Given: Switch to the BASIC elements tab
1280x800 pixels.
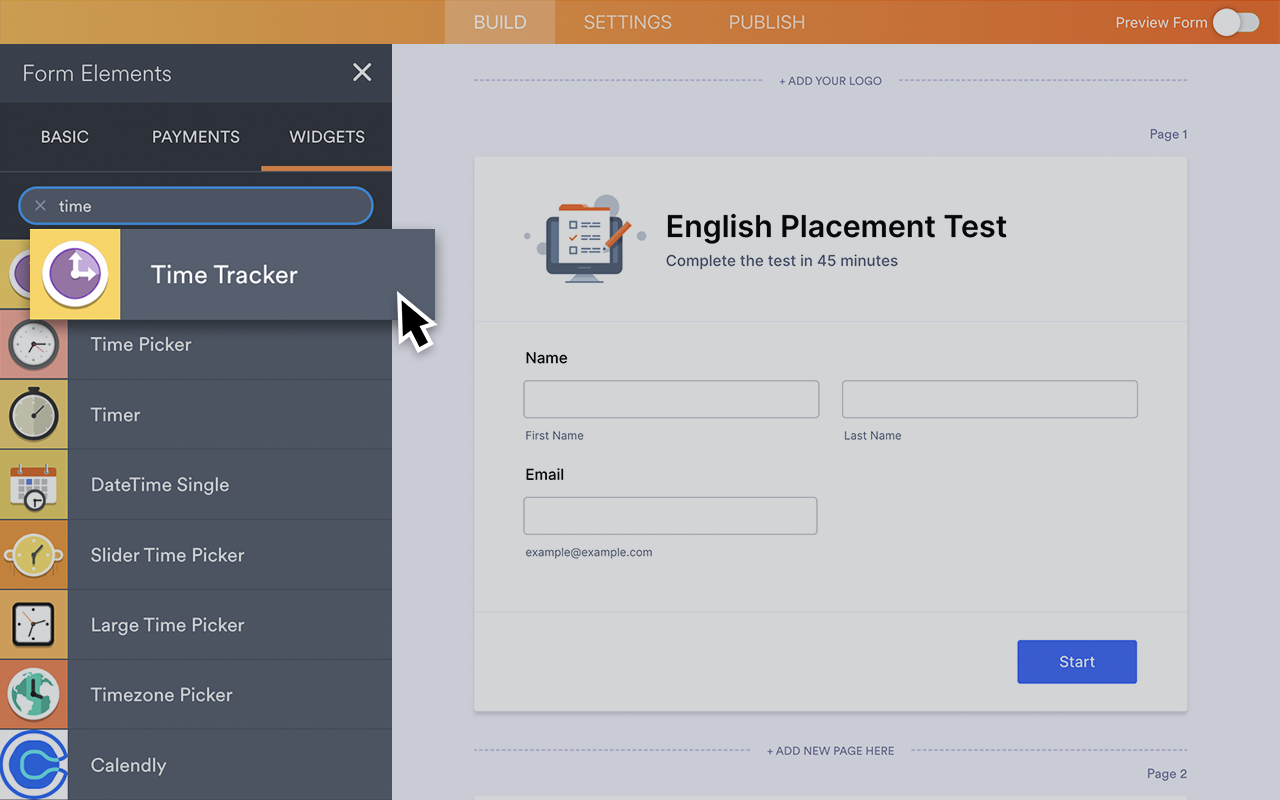Looking at the screenshot, I should [64, 136].
